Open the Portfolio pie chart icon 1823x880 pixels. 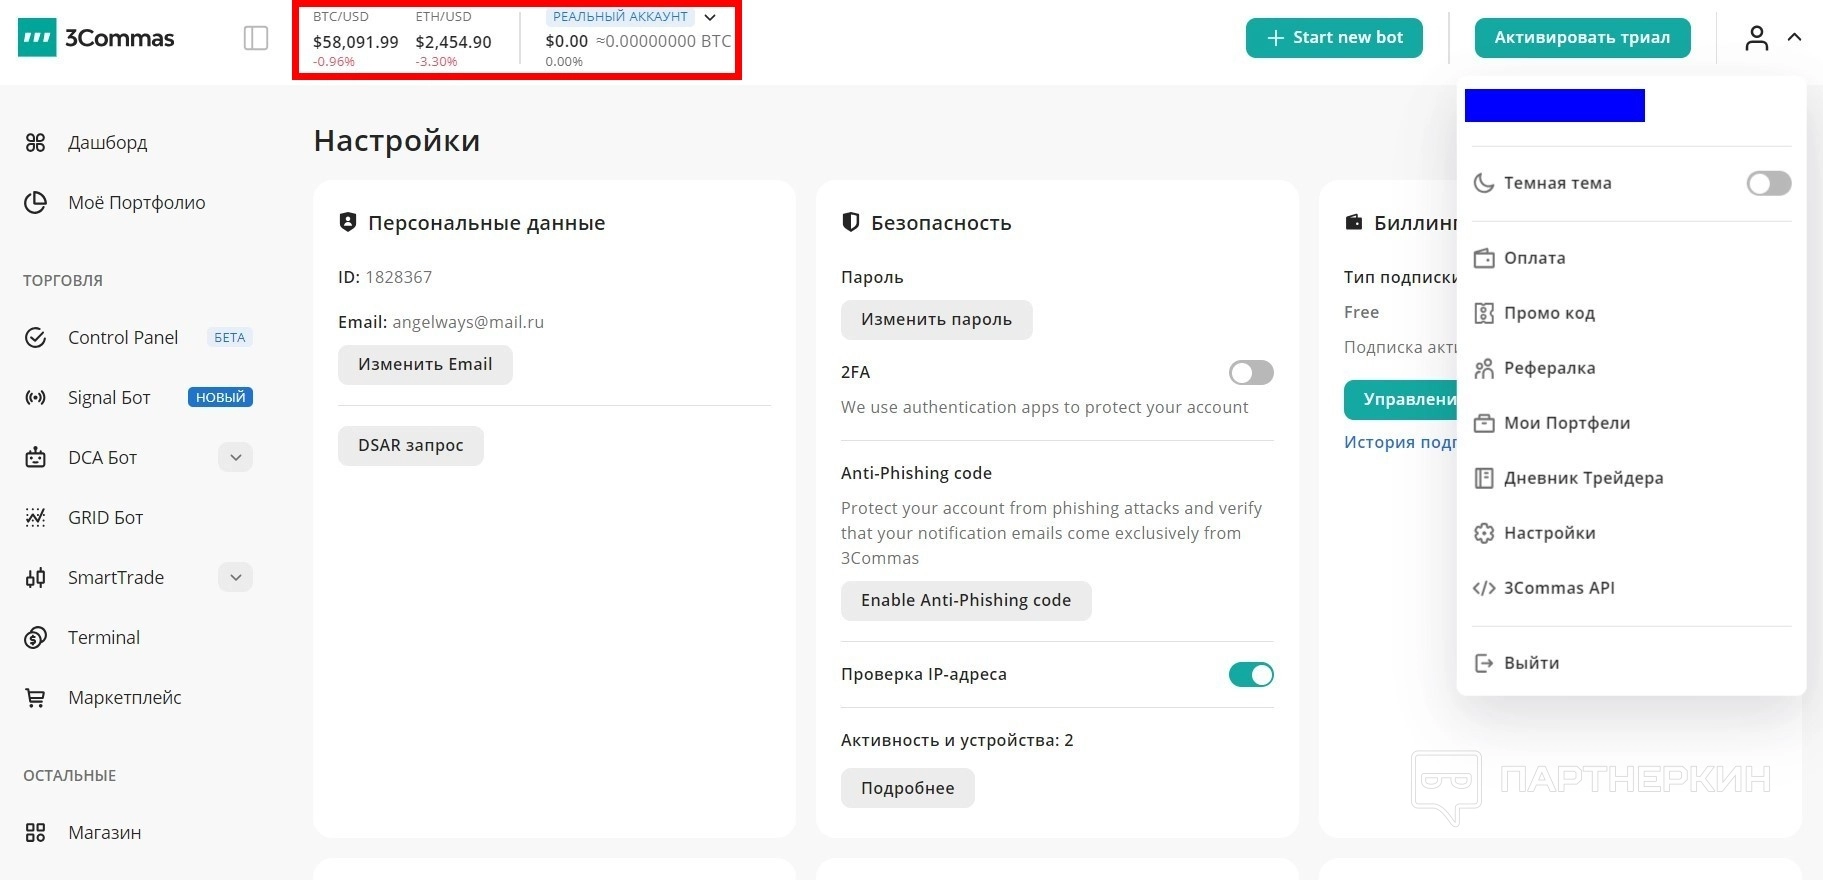36,203
